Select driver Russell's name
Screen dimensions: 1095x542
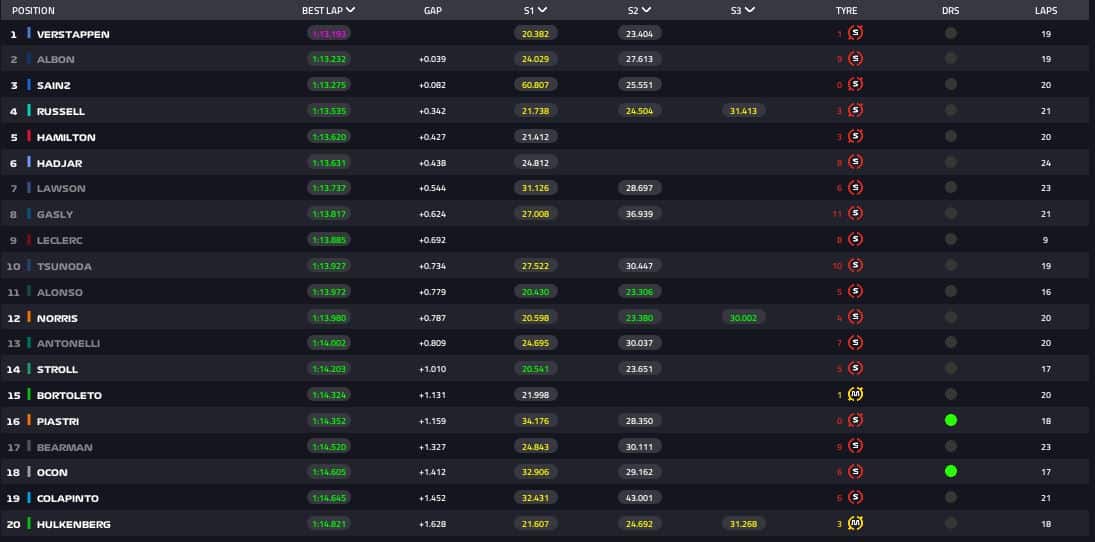coord(61,111)
